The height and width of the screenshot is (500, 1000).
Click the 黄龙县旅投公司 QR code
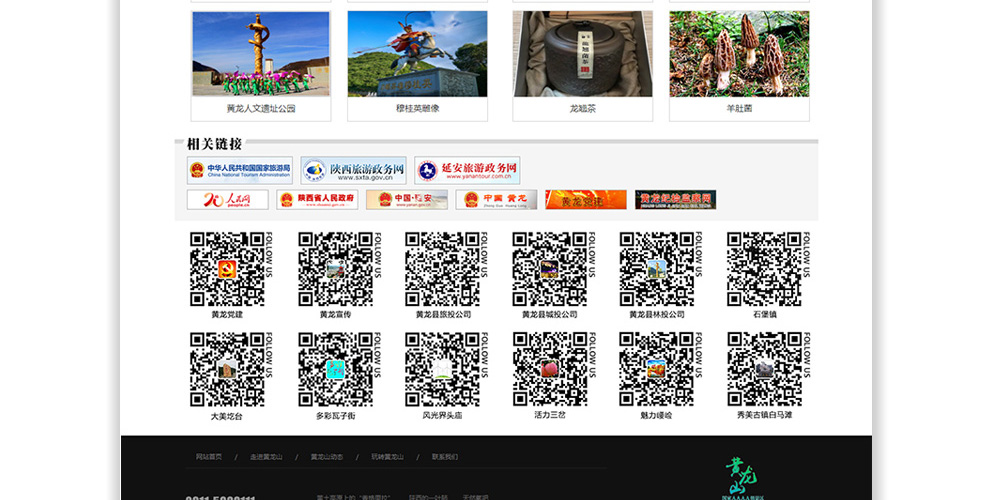443,268
